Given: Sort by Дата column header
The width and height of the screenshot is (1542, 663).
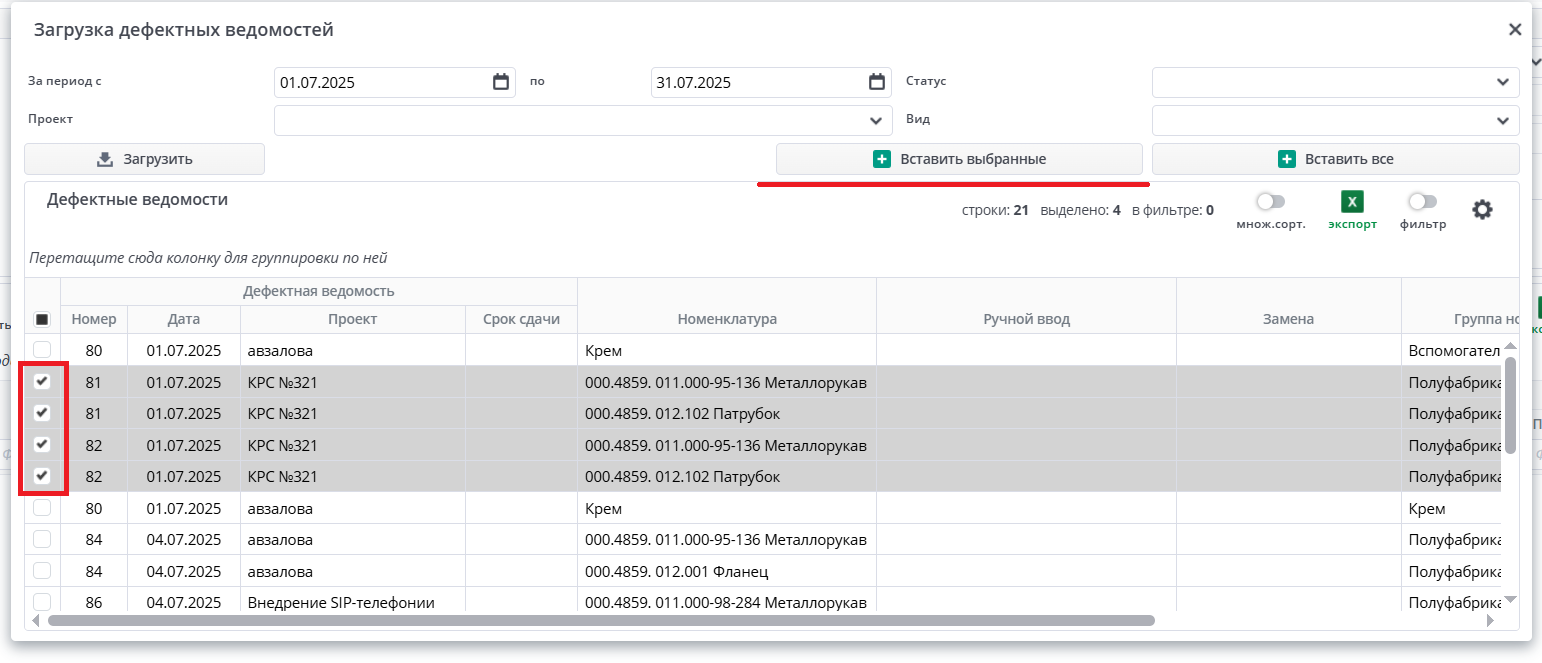Looking at the screenshot, I should [184, 319].
